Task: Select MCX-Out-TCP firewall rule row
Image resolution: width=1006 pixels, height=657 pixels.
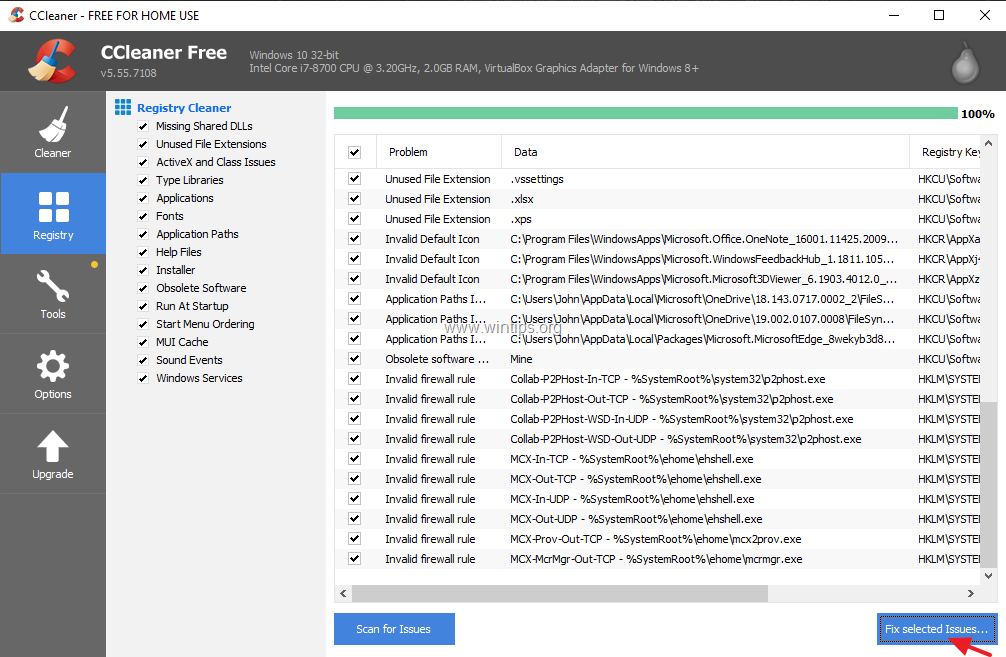Action: (658, 479)
